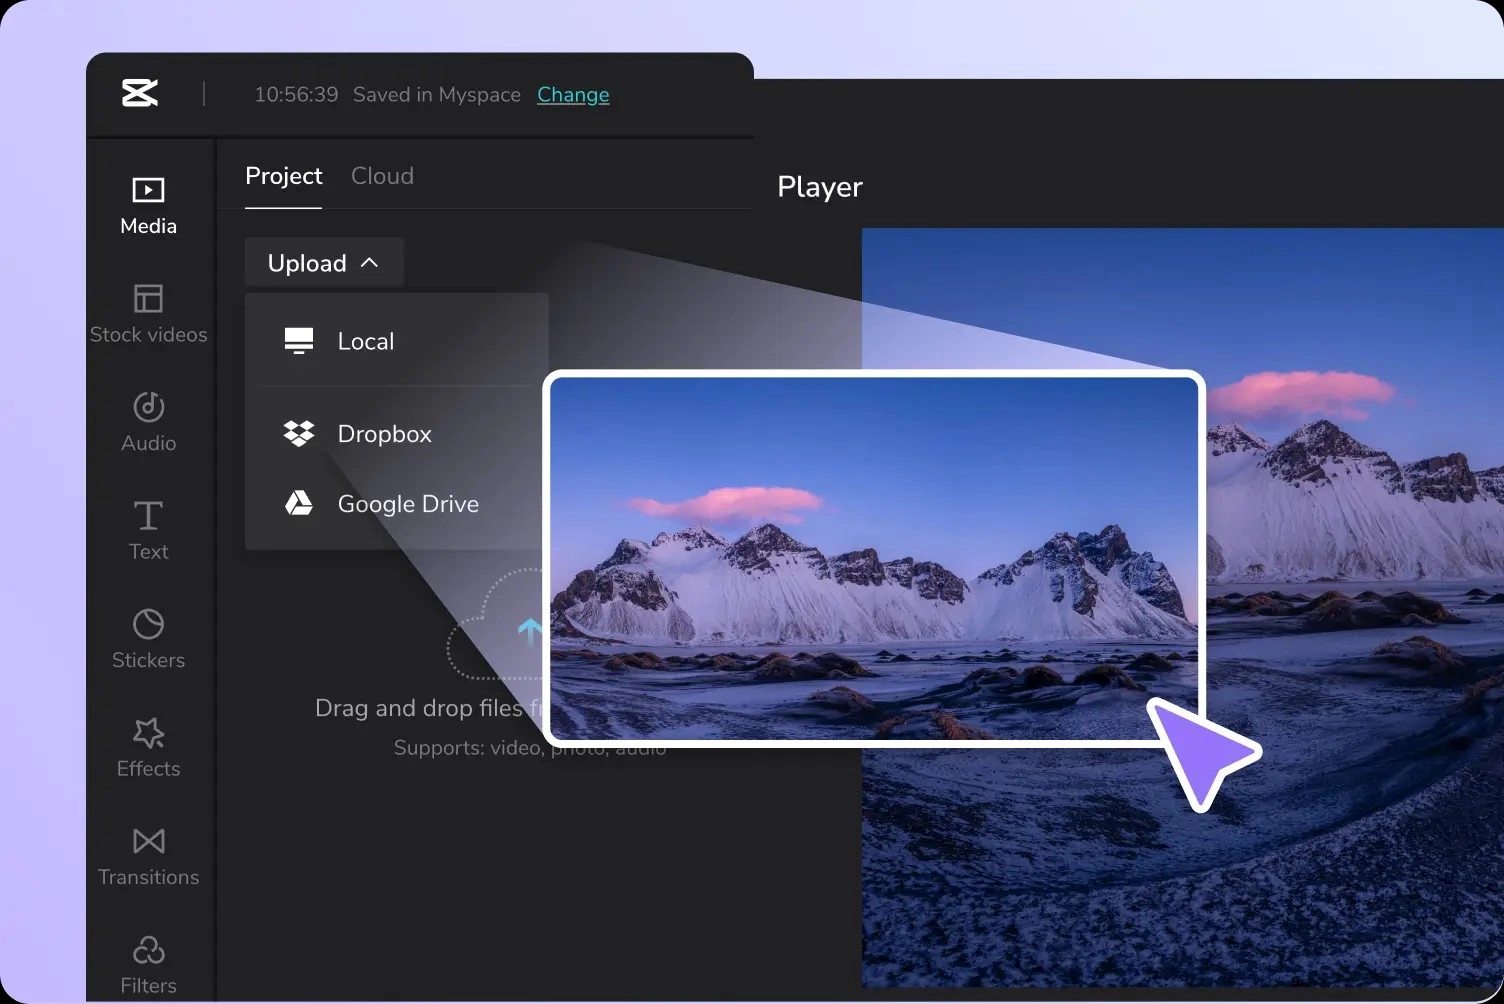
Task: Open the Stickers panel
Action: pos(148,639)
